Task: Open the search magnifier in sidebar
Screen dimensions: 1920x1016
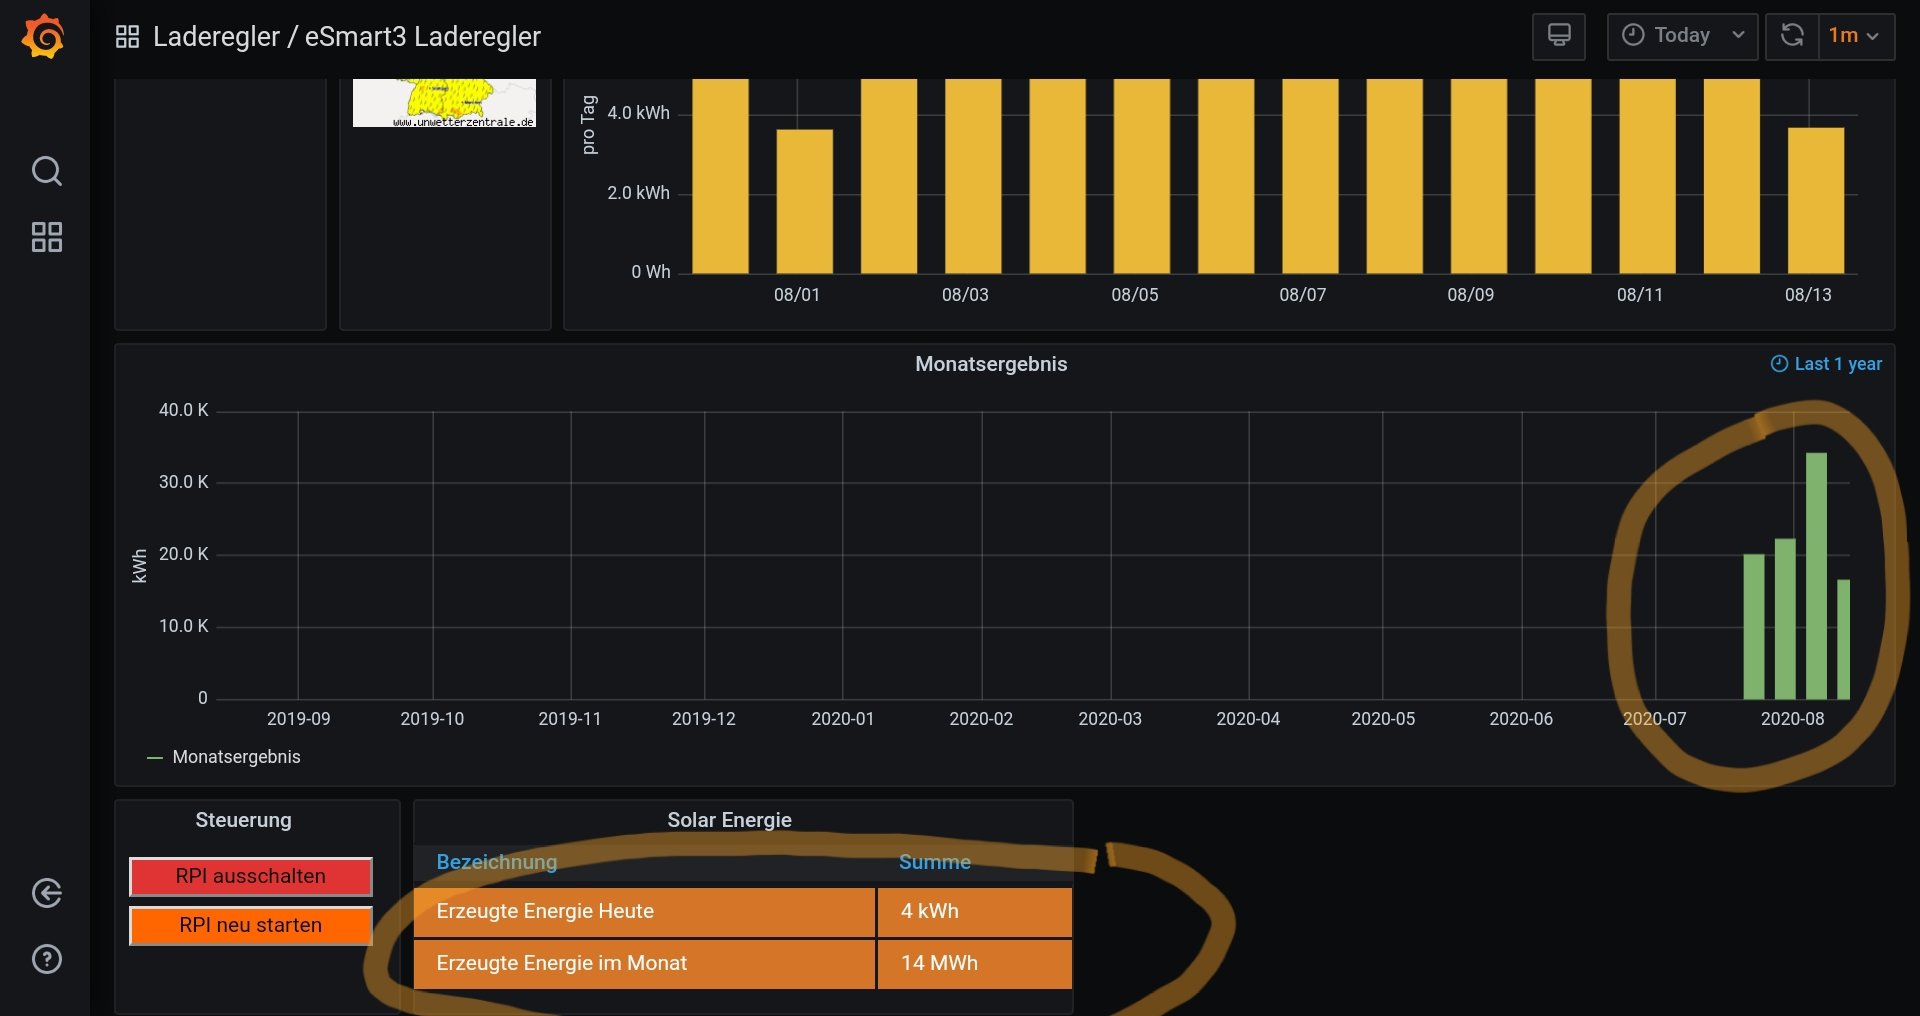Action: click(x=46, y=171)
